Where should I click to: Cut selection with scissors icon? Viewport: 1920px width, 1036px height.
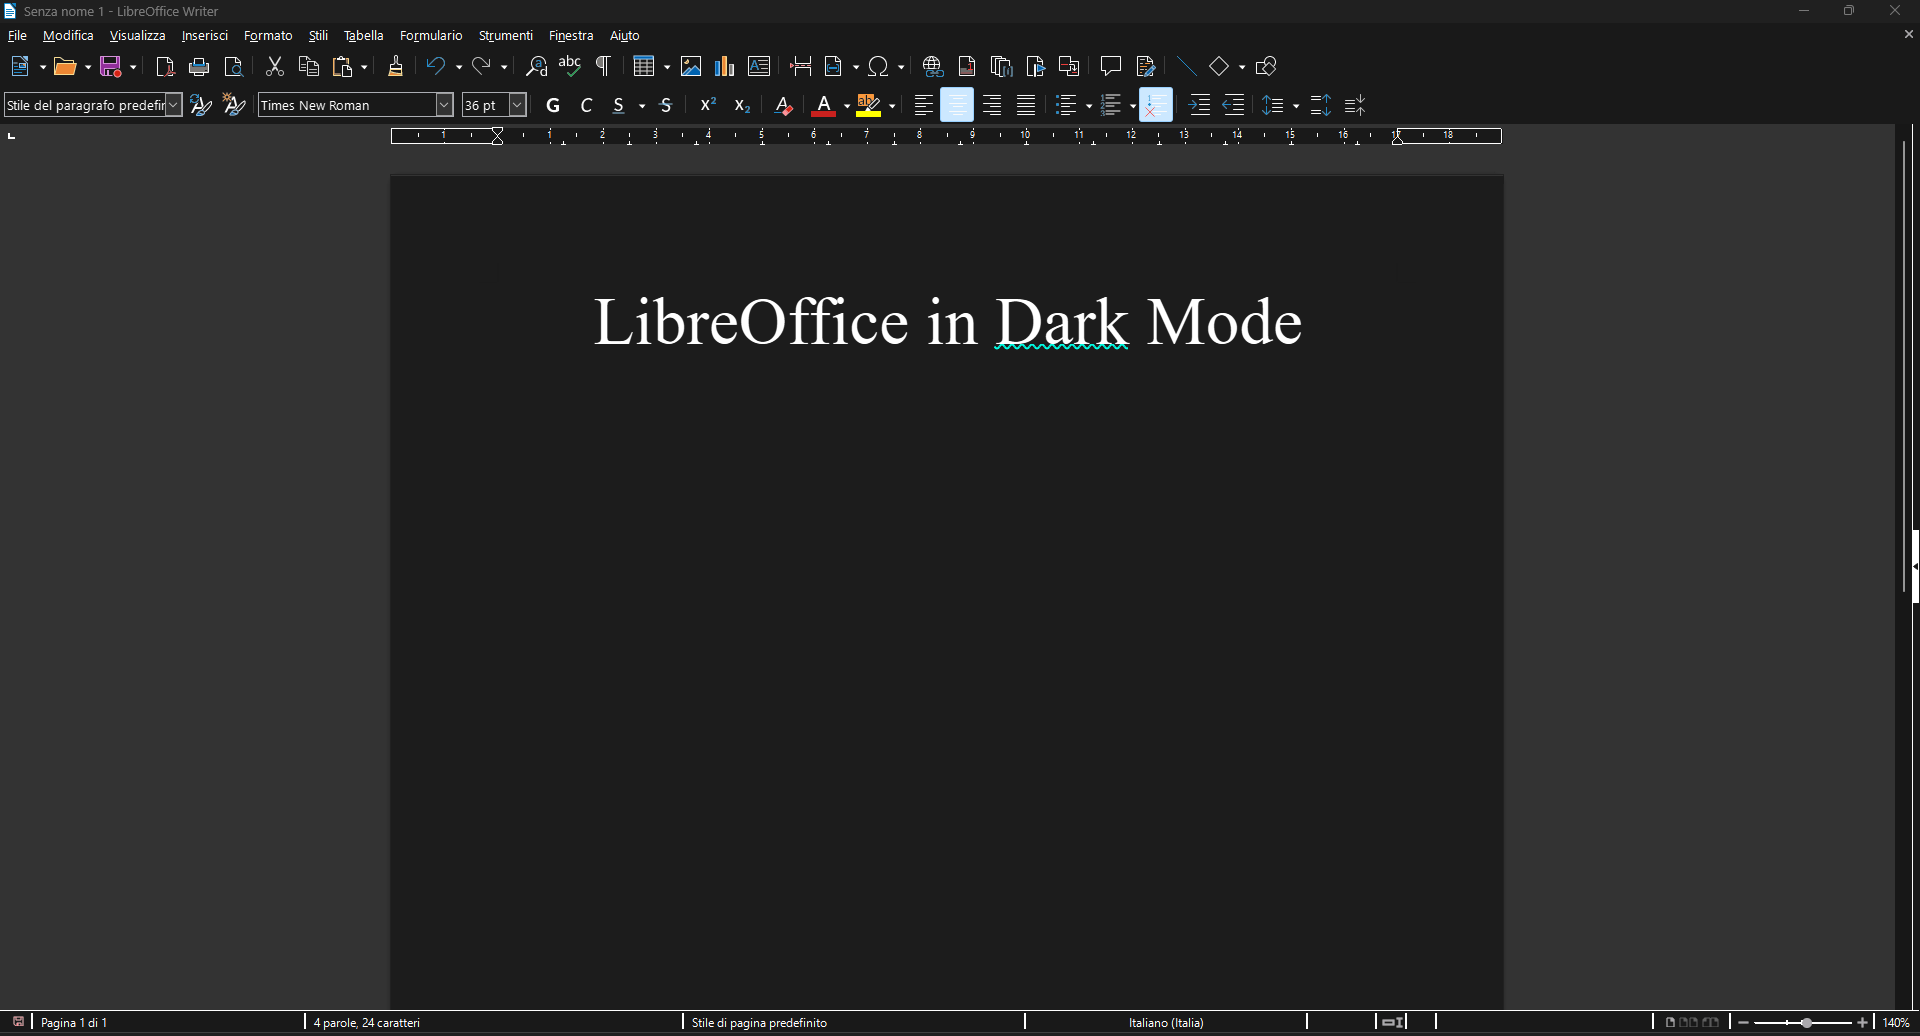pos(275,67)
